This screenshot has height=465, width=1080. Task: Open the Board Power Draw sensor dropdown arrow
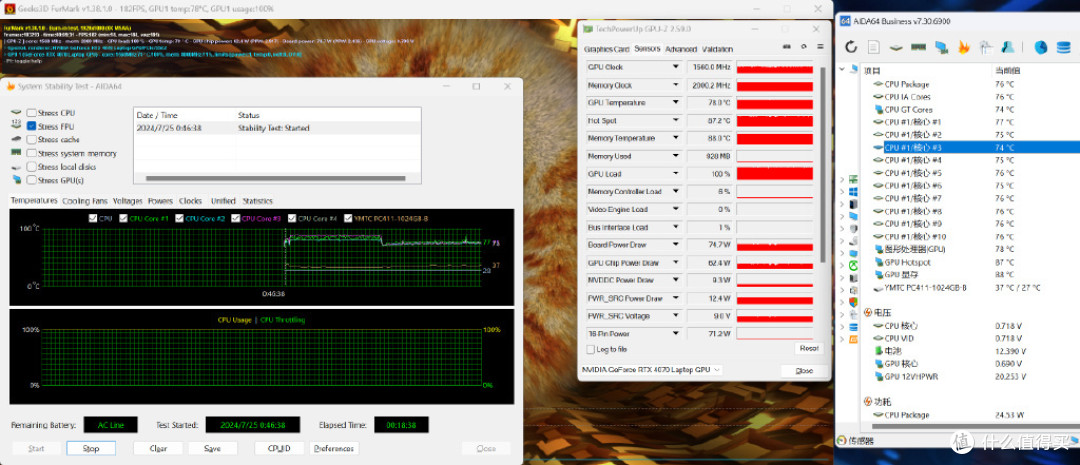coord(676,245)
